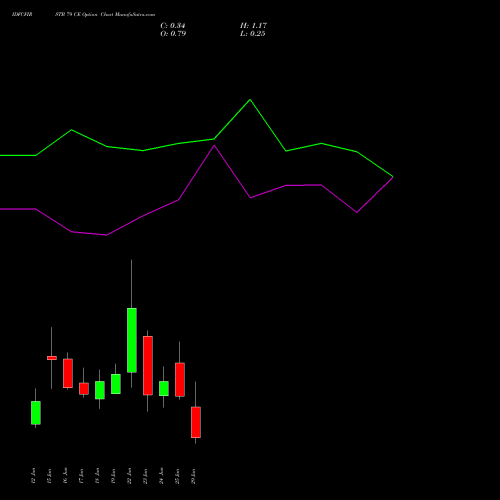Click the low value L: 0.25

coord(253,34)
